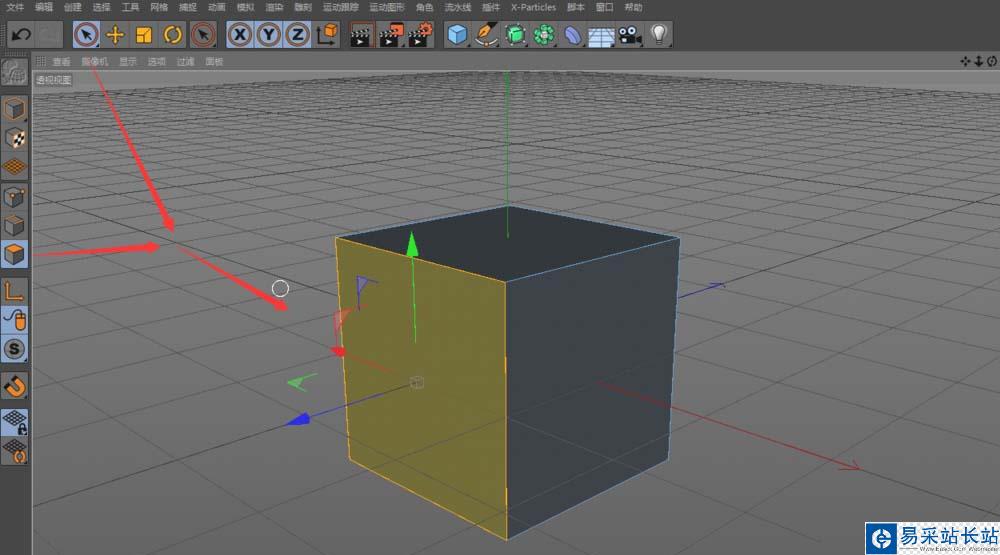This screenshot has height=555, width=1000.
Task: Toggle the X axis lock
Action: (x=240, y=34)
